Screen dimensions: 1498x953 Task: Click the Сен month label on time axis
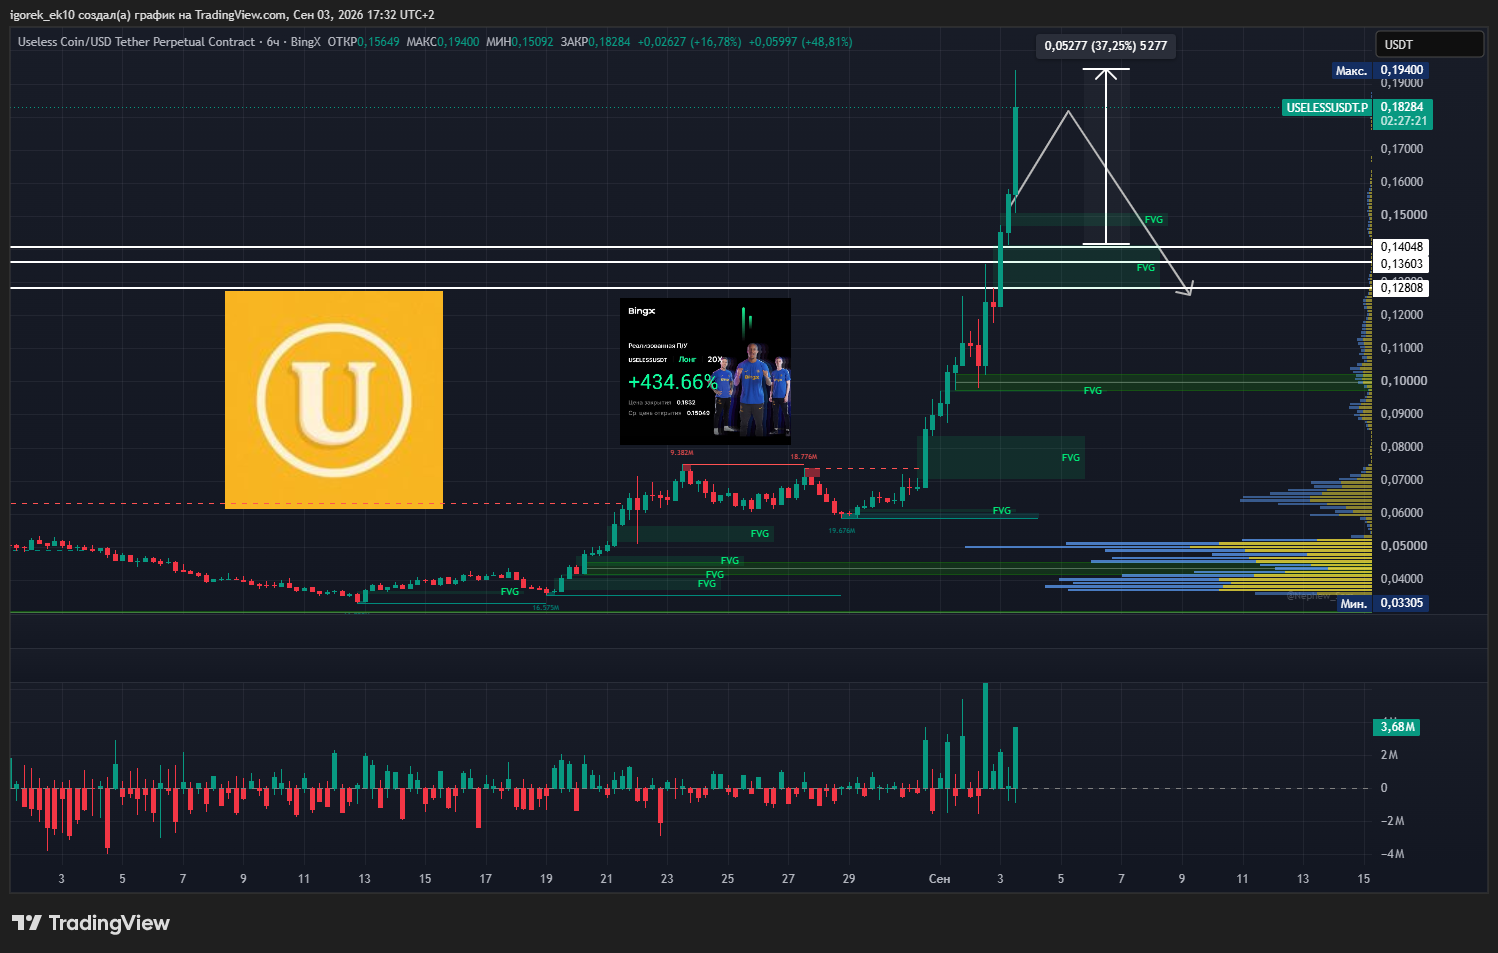[939, 879]
